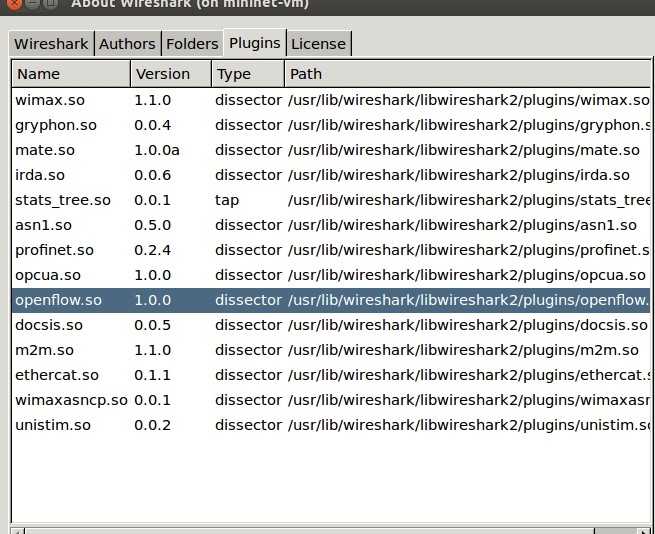Select the profinet.so plugin row
The width and height of the screenshot is (655, 534).
coord(331,250)
